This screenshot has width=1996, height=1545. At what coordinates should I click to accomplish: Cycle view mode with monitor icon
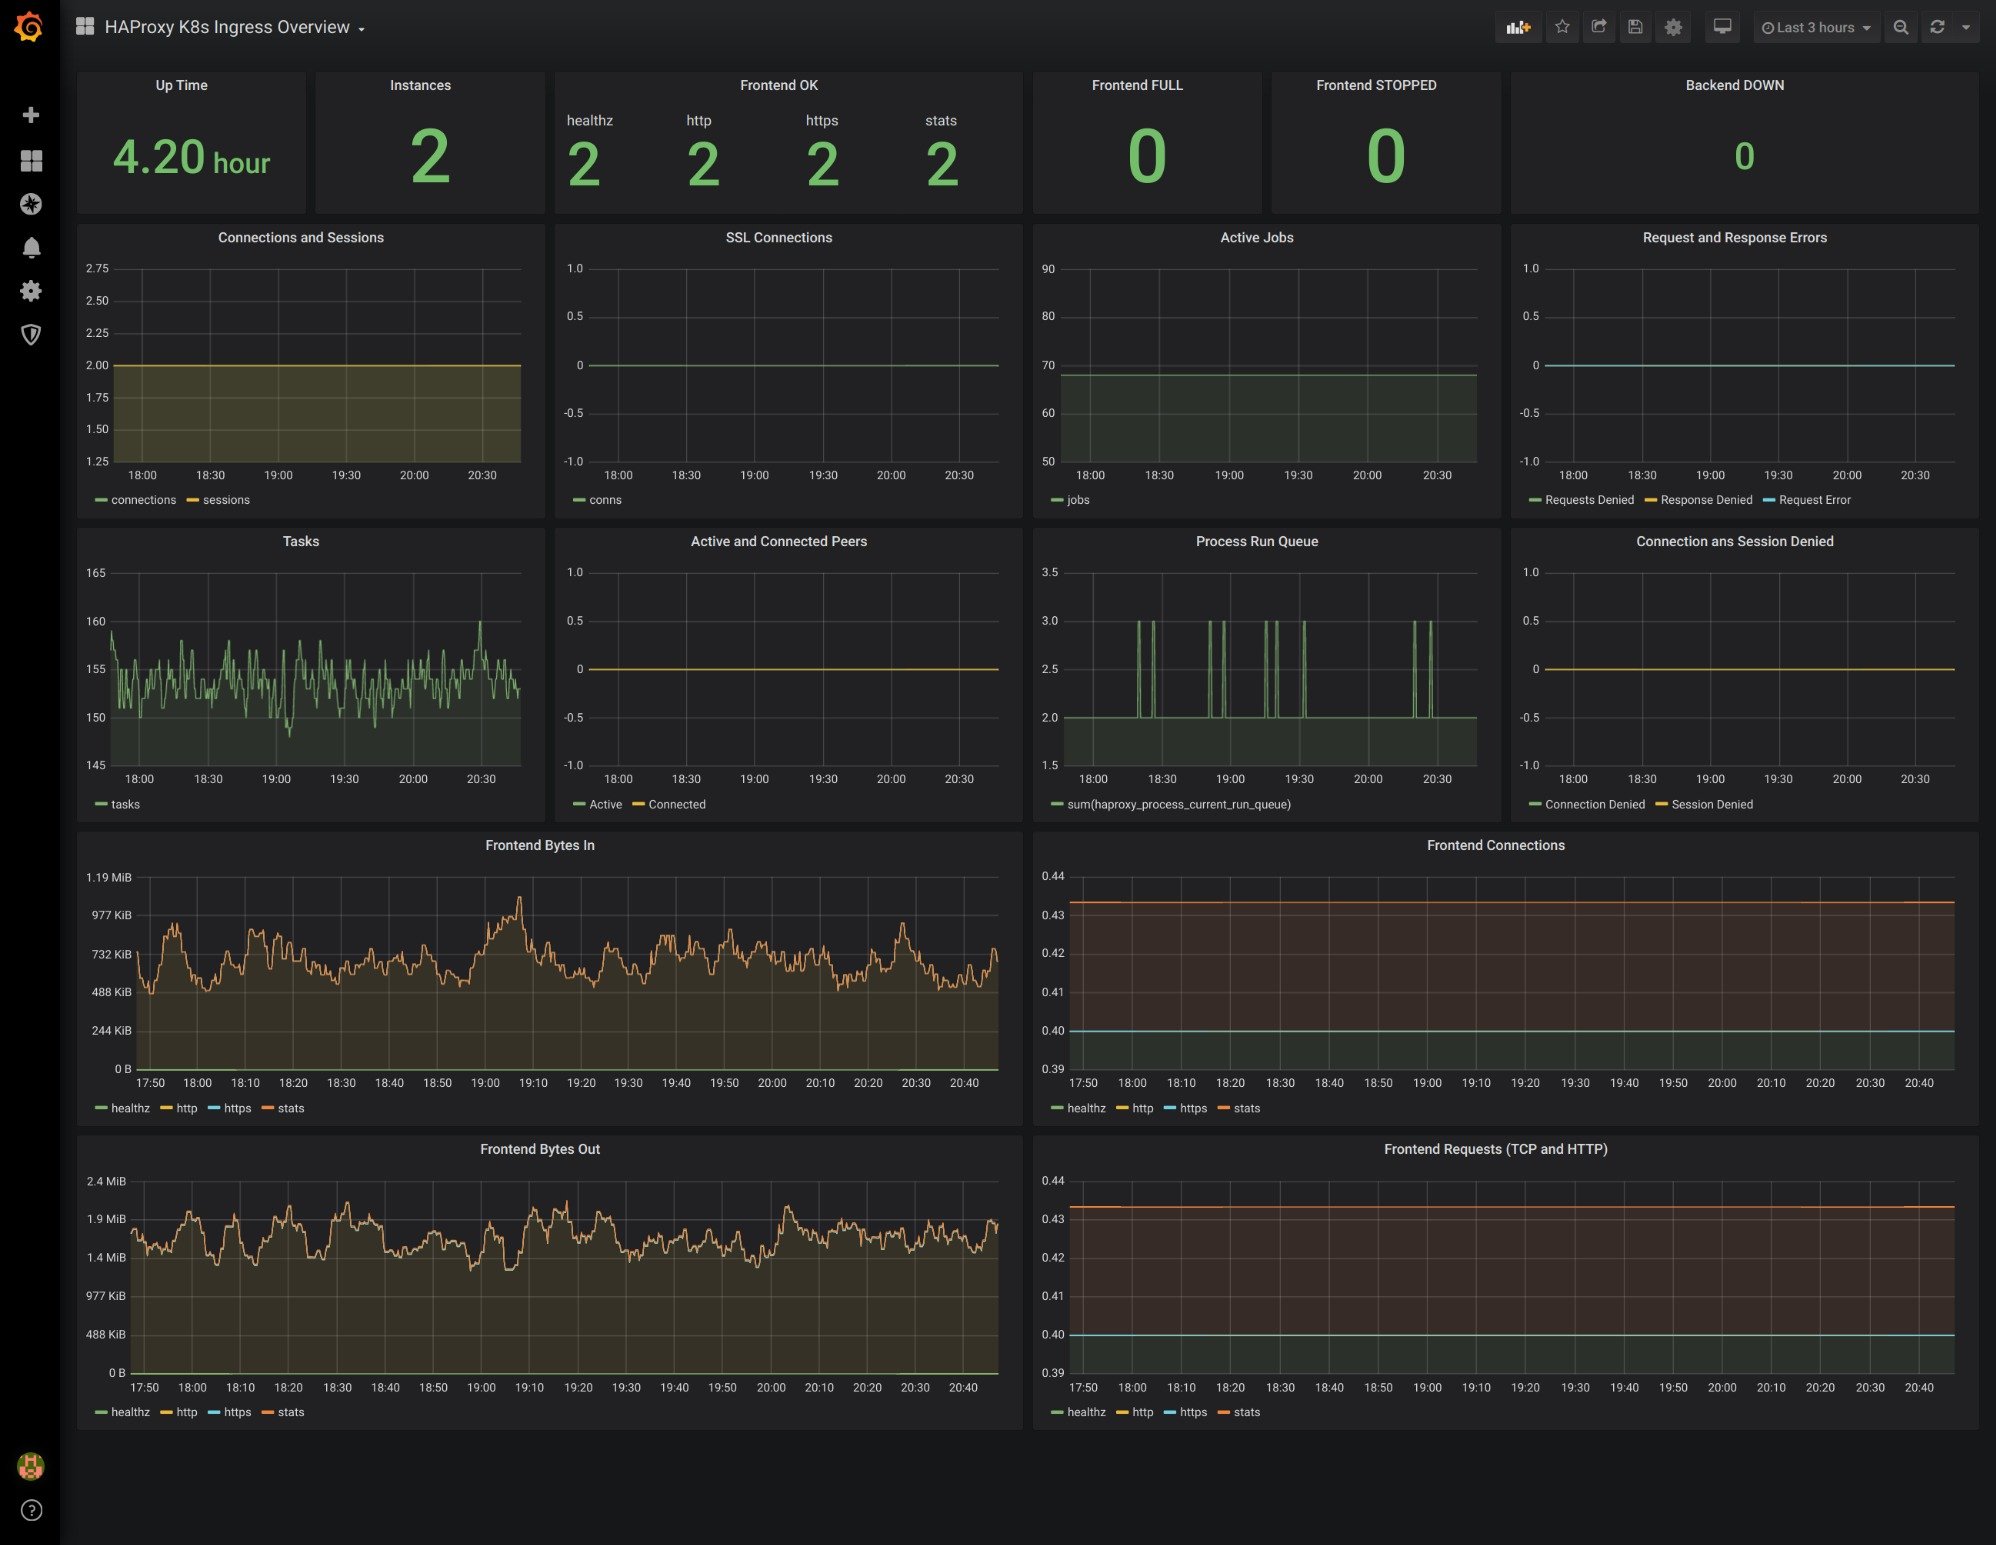pos(1722,28)
